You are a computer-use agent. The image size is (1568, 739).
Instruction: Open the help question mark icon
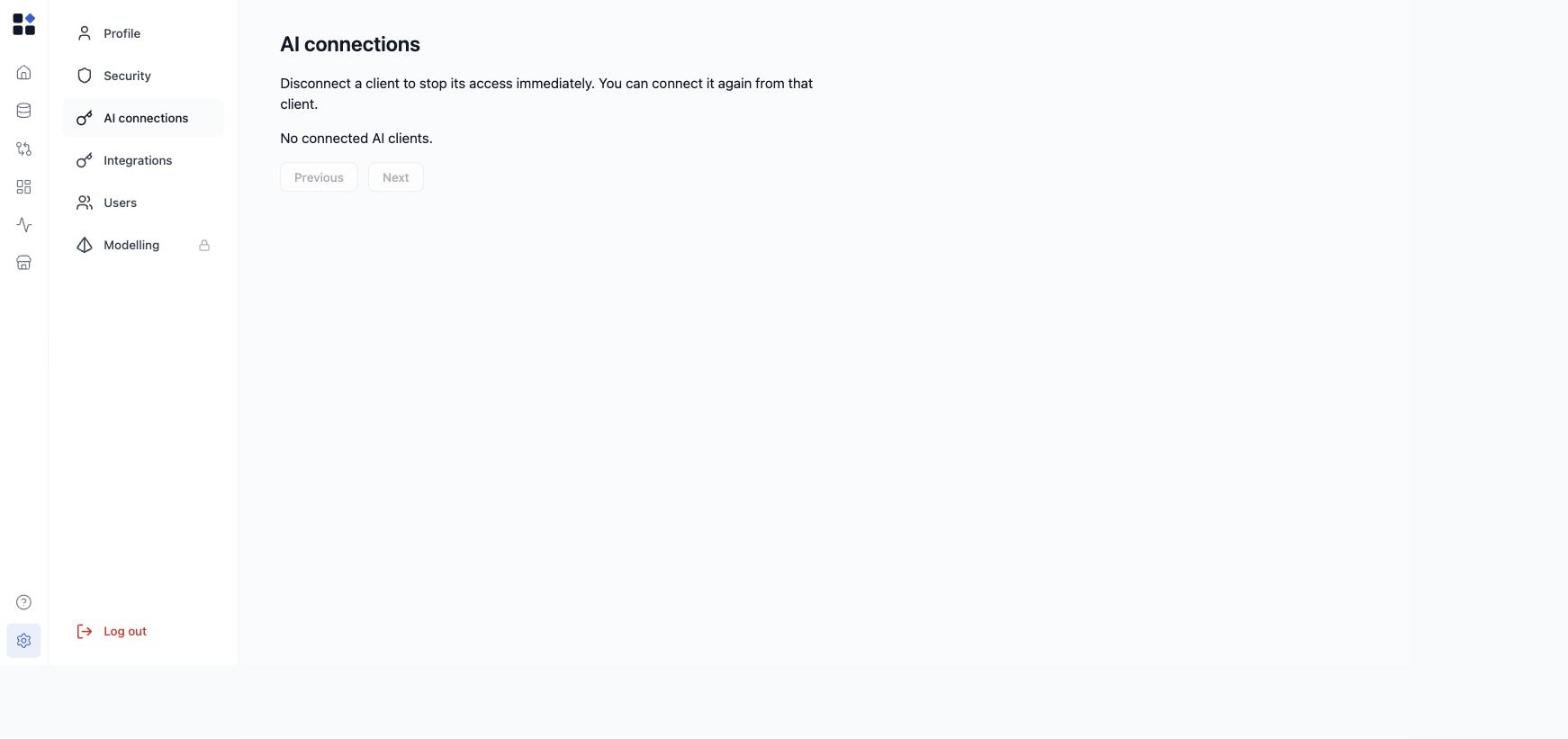click(24, 602)
